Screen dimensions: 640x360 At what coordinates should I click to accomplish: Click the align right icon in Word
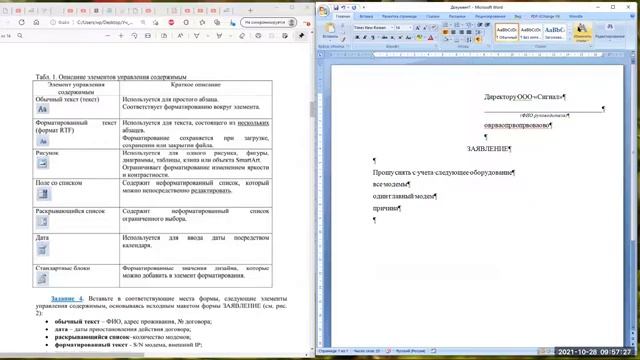[461, 32]
